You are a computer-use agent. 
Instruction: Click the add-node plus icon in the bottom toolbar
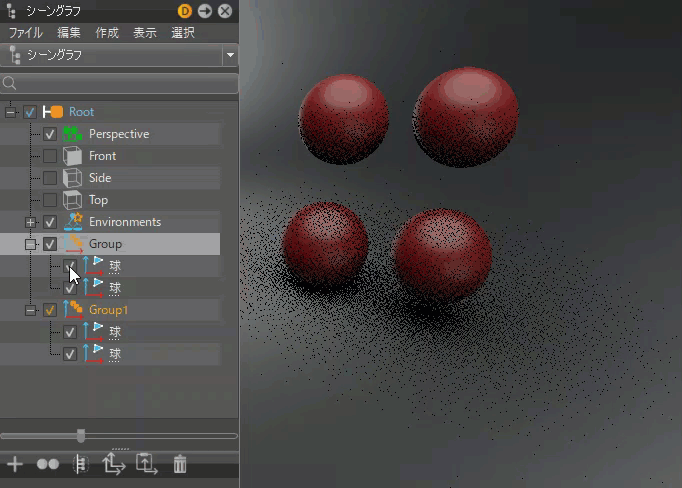(15, 464)
